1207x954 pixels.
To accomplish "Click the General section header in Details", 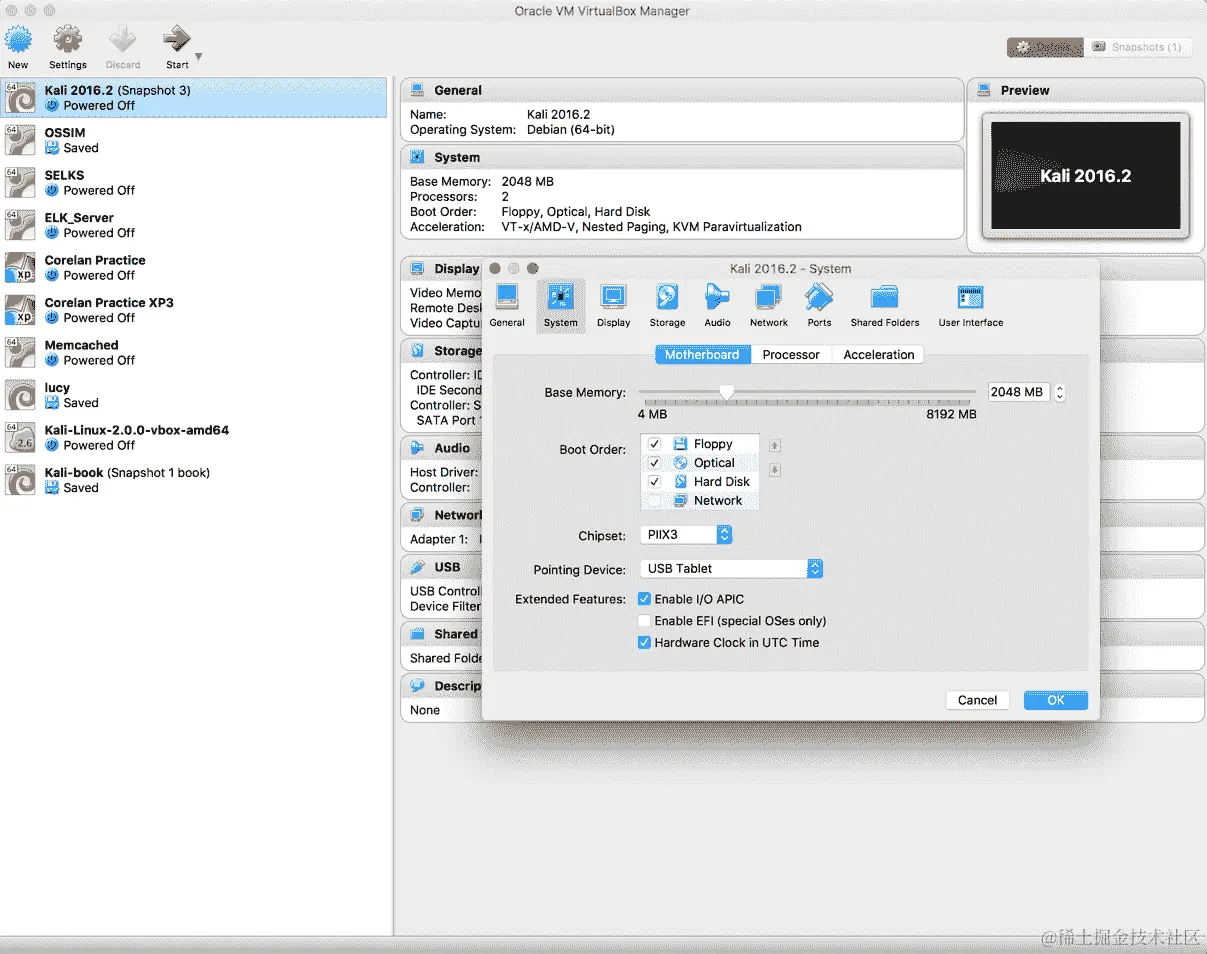I will [682, 90].
